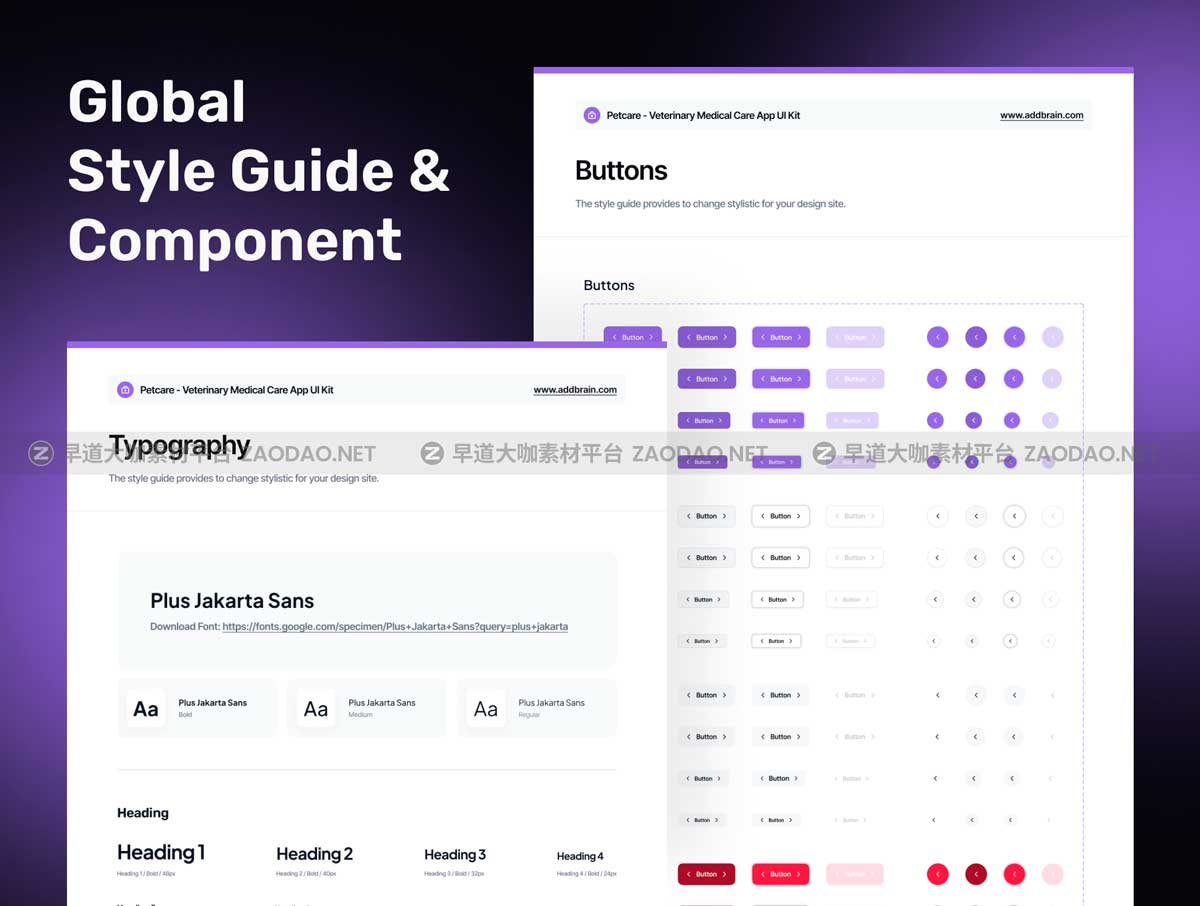Click the disabled light purple Button in top row
This screenshot has width=1200, height=906.
[x=855, y=337]
